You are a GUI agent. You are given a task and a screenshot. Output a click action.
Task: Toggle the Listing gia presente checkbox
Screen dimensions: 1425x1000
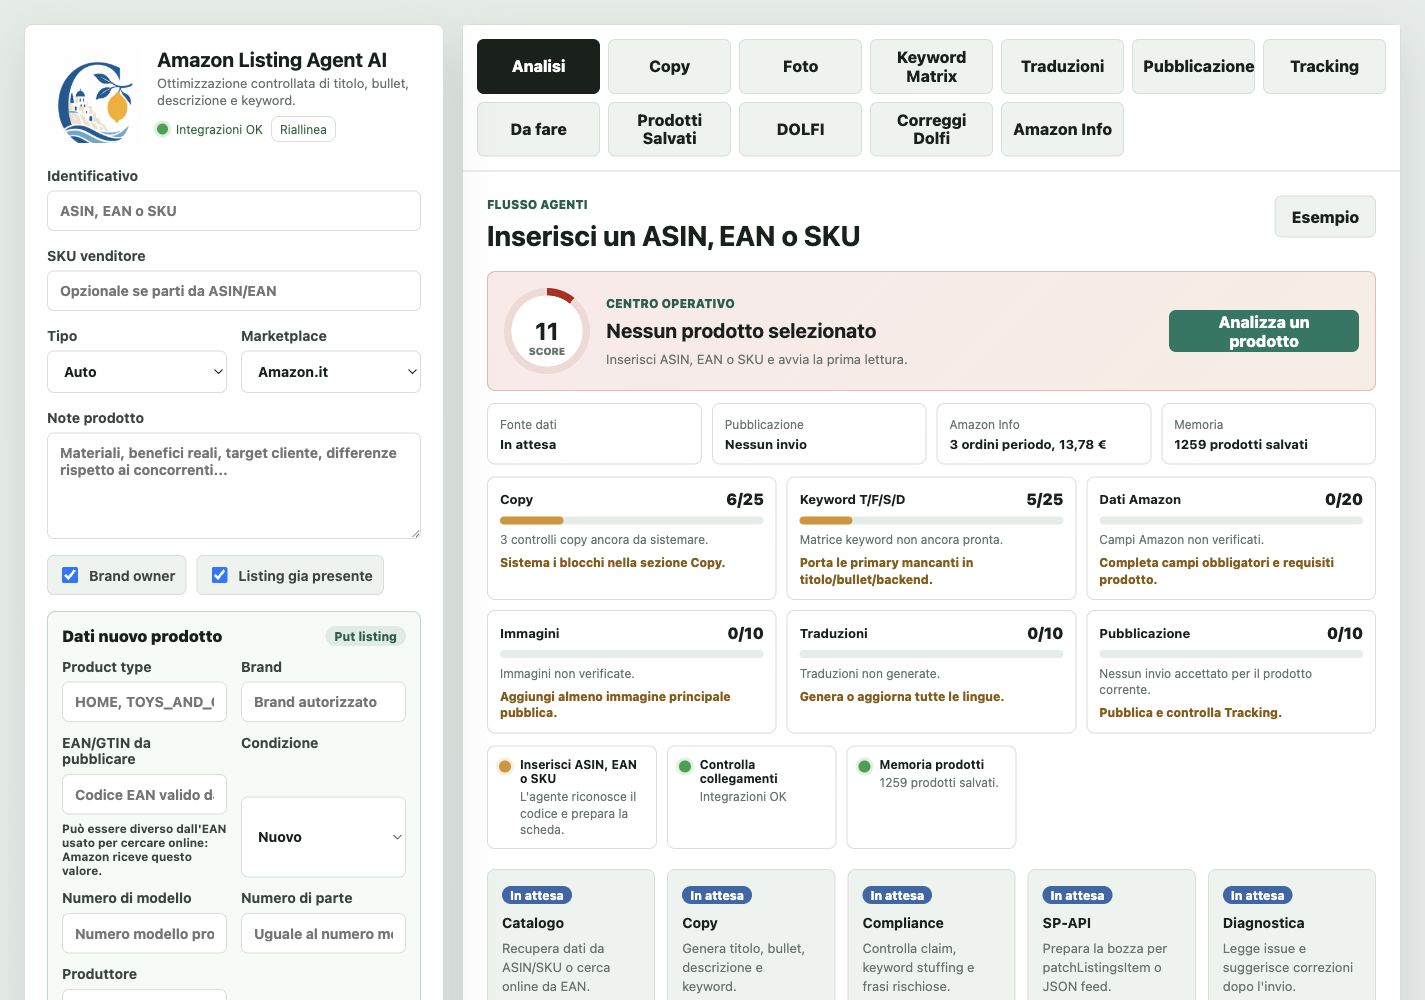coord(219,575)
